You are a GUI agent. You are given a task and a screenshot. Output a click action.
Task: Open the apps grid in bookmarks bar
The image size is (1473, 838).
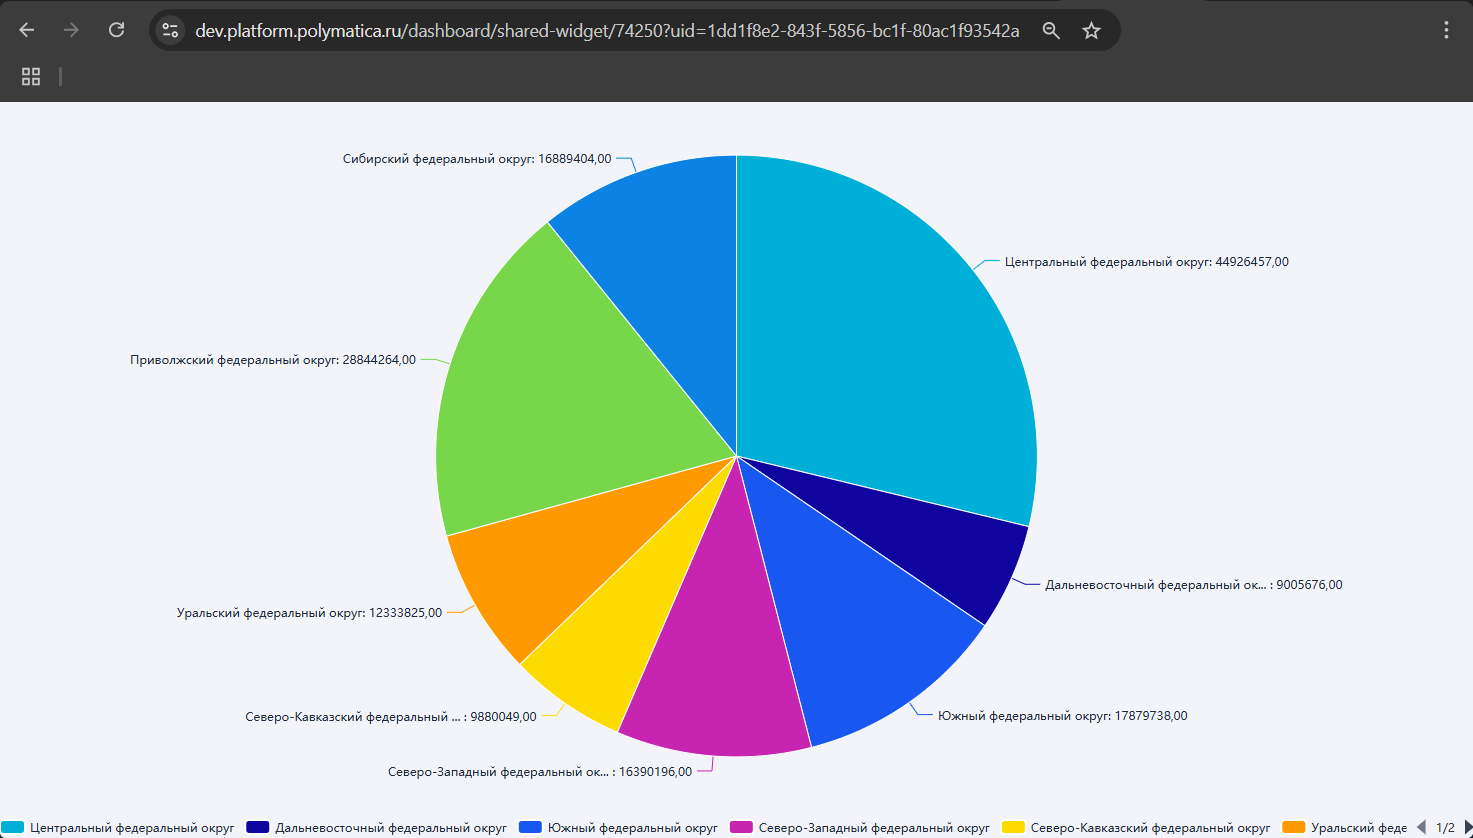(x=31, y=76)
